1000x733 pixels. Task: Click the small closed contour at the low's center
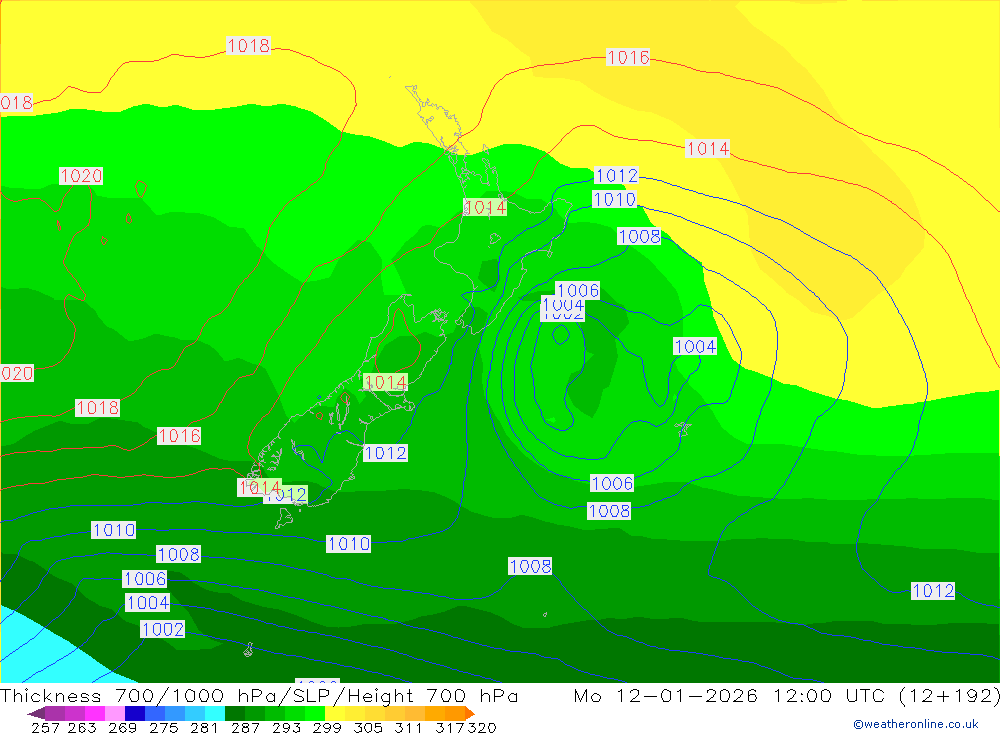point(561,335)
